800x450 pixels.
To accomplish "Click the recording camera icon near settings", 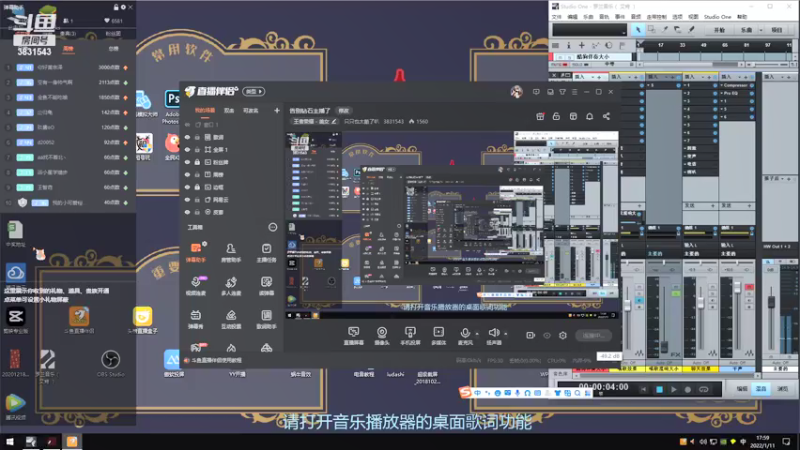I will tap(531, 335).
